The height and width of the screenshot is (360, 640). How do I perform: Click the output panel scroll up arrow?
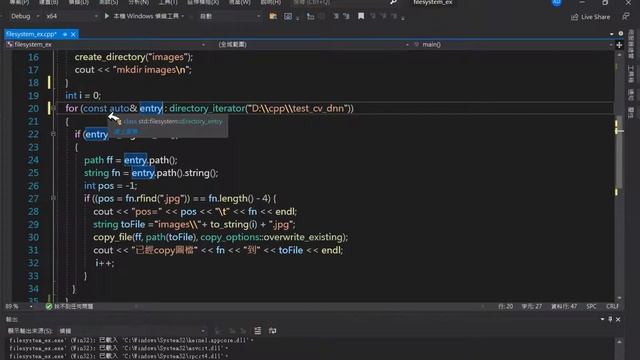point(619,342)
